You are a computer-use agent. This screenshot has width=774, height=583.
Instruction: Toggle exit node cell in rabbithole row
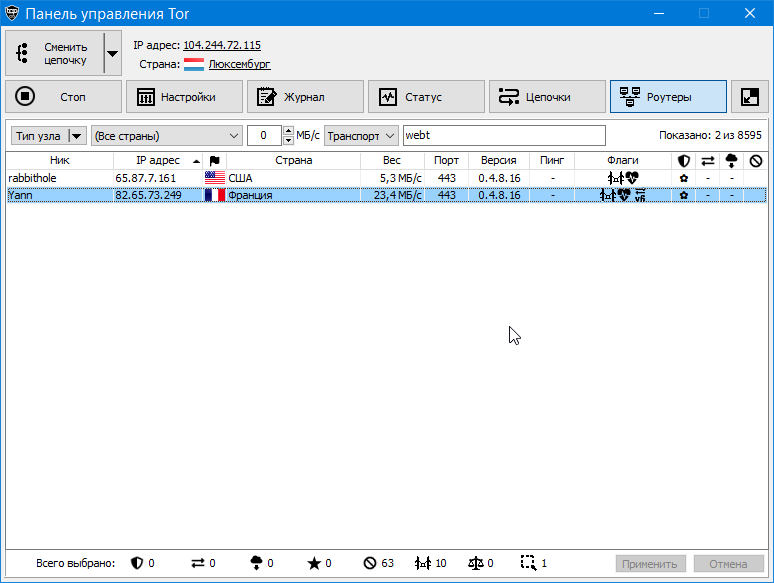click(732, 178)
